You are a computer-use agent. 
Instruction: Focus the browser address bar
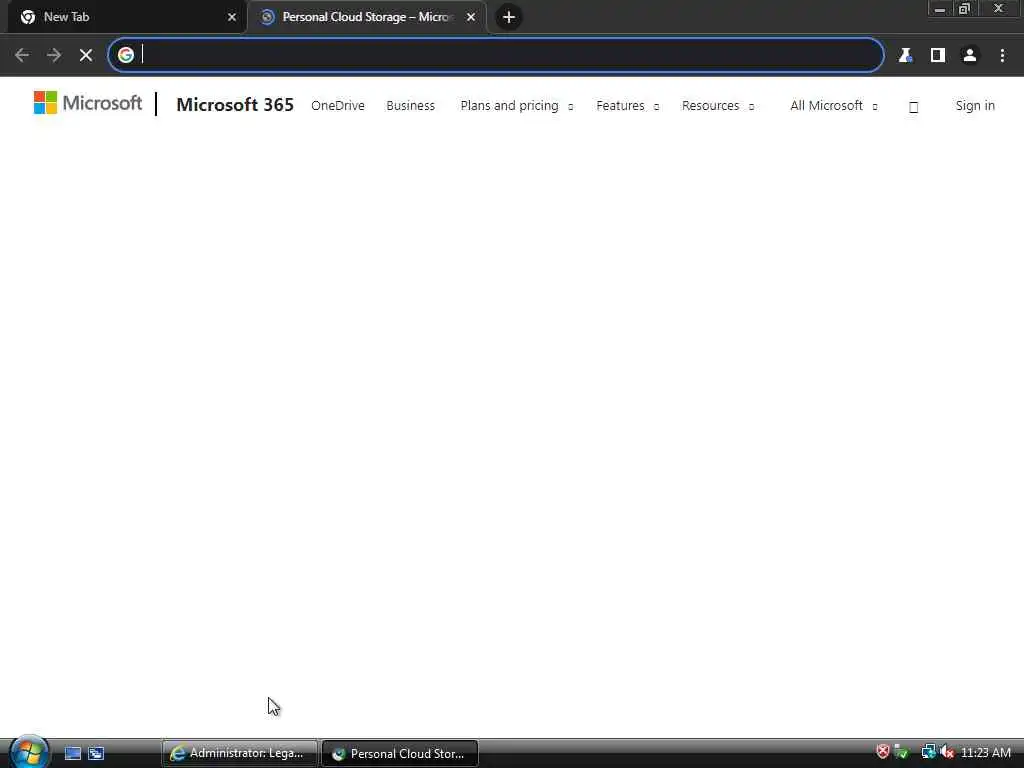coord(496,56)
